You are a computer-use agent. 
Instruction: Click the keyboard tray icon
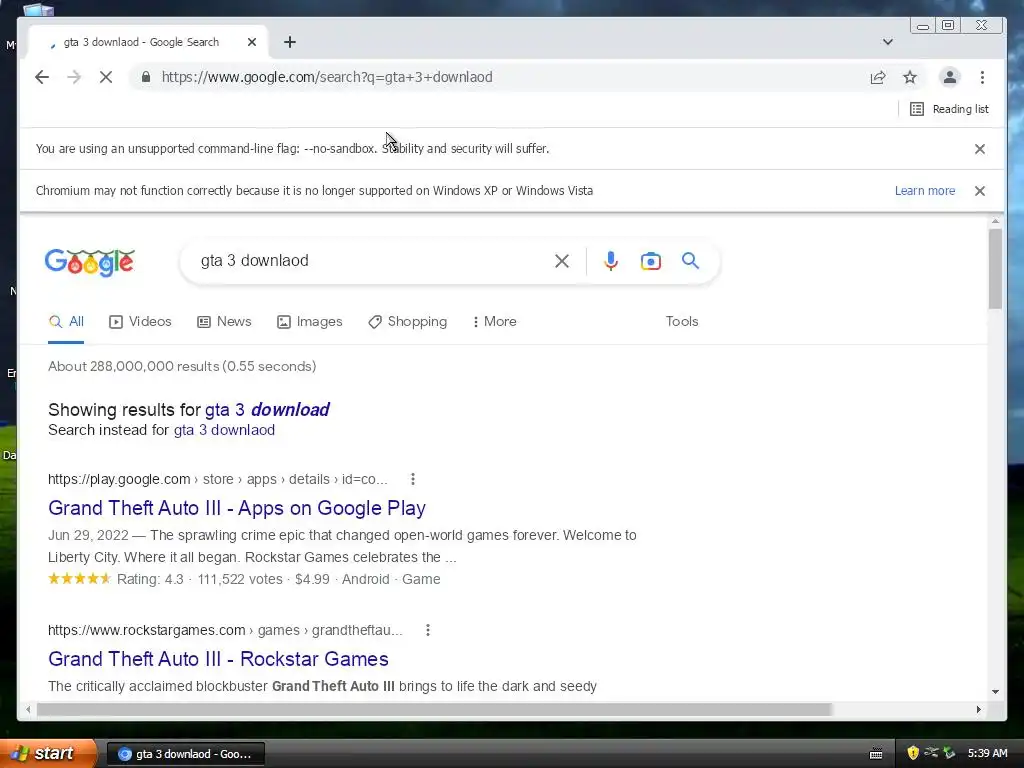[876, 754]
